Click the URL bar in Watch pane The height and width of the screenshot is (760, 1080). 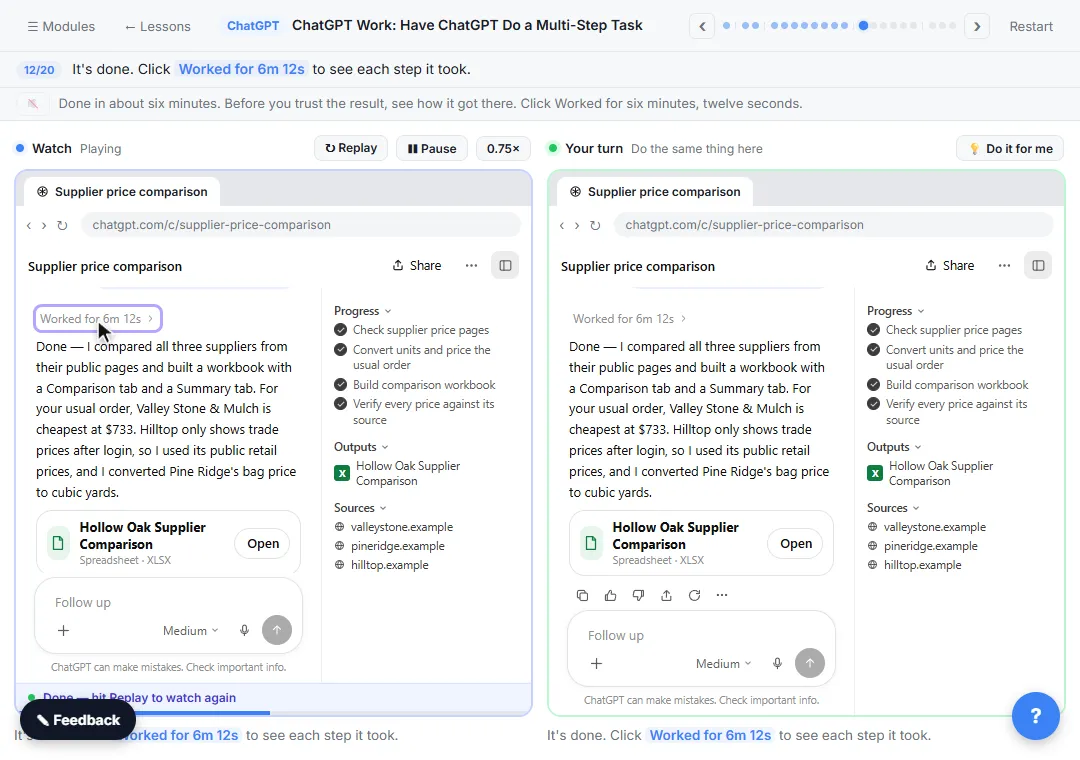tap(301, 225)
